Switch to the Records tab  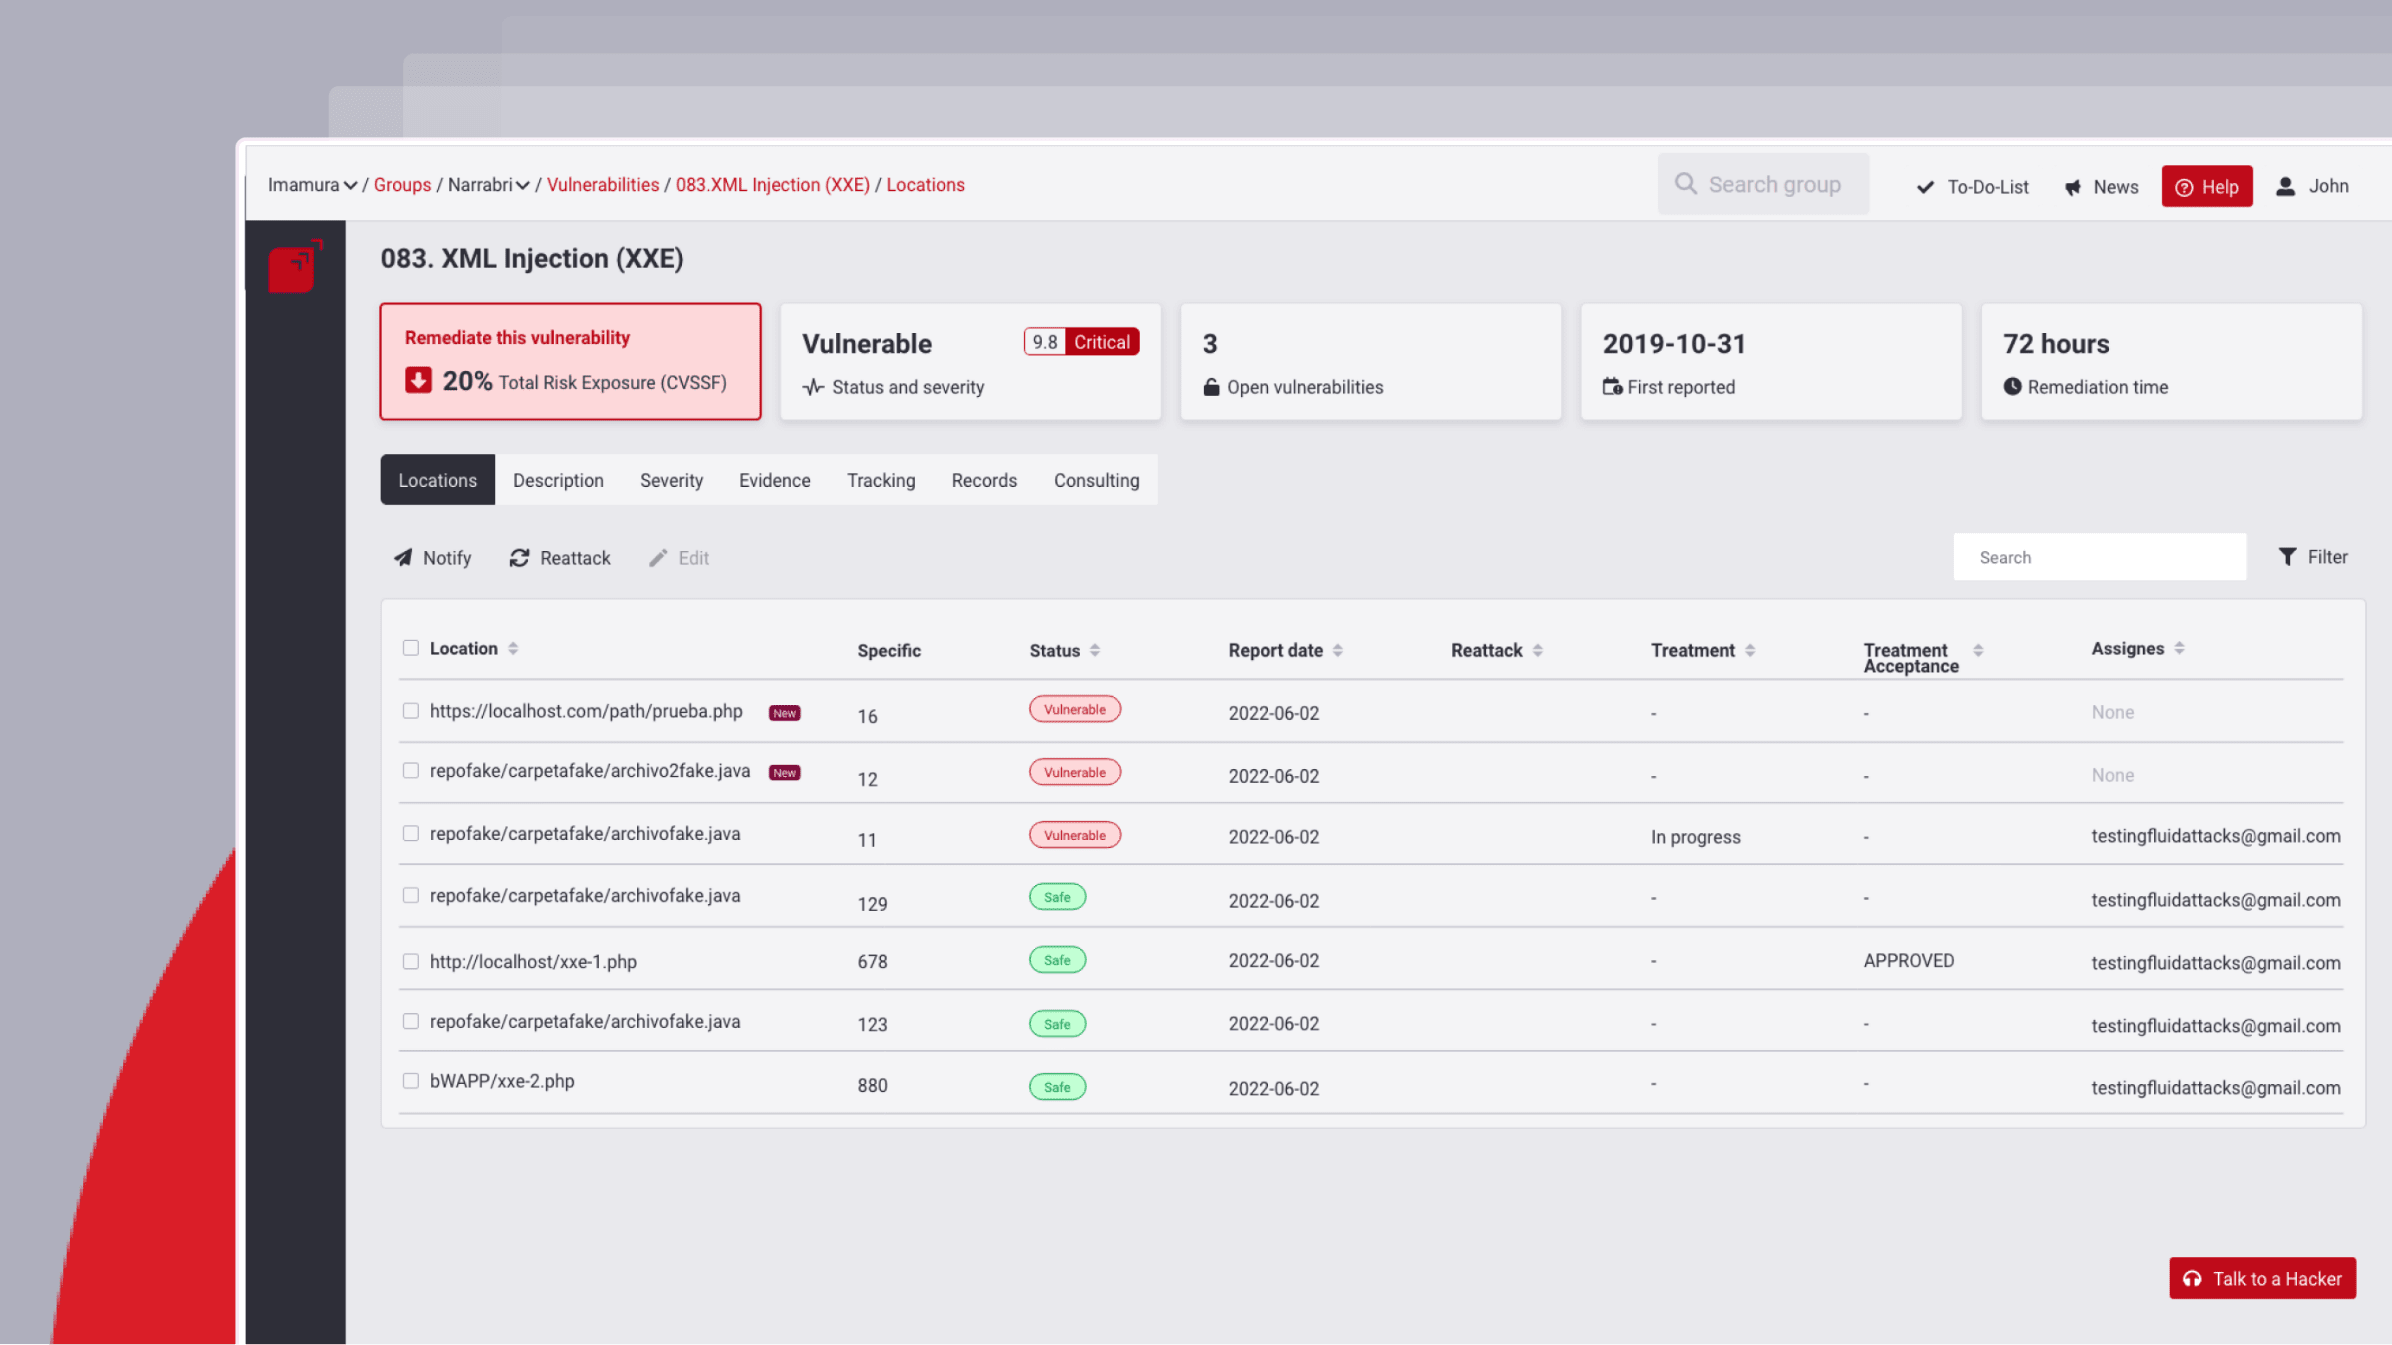coord(984,480)
